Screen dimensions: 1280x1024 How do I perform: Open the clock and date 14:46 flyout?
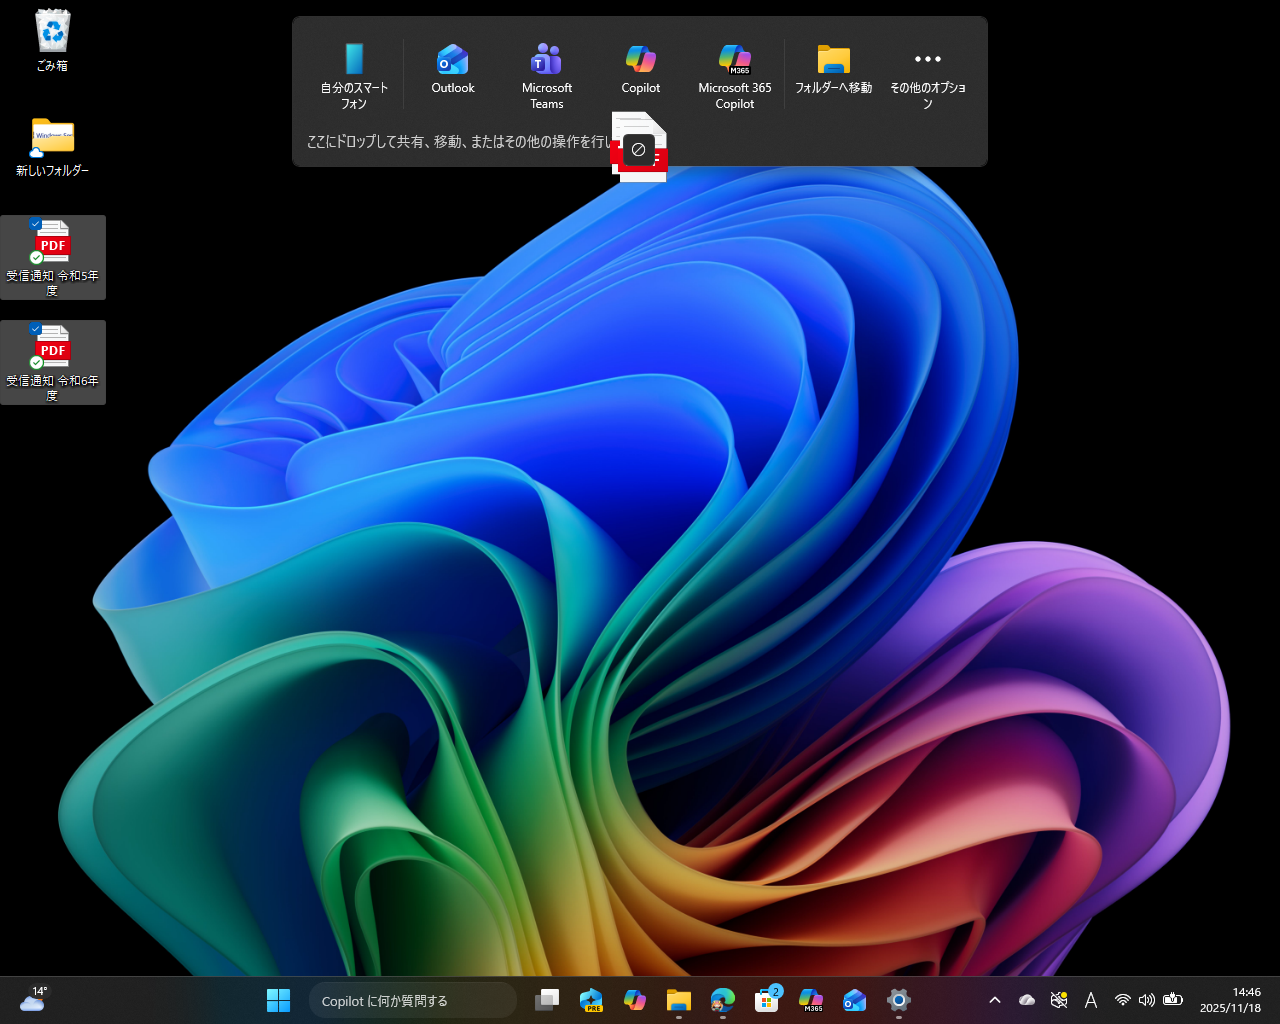pyautogui.click(x=1231, y=1000)
